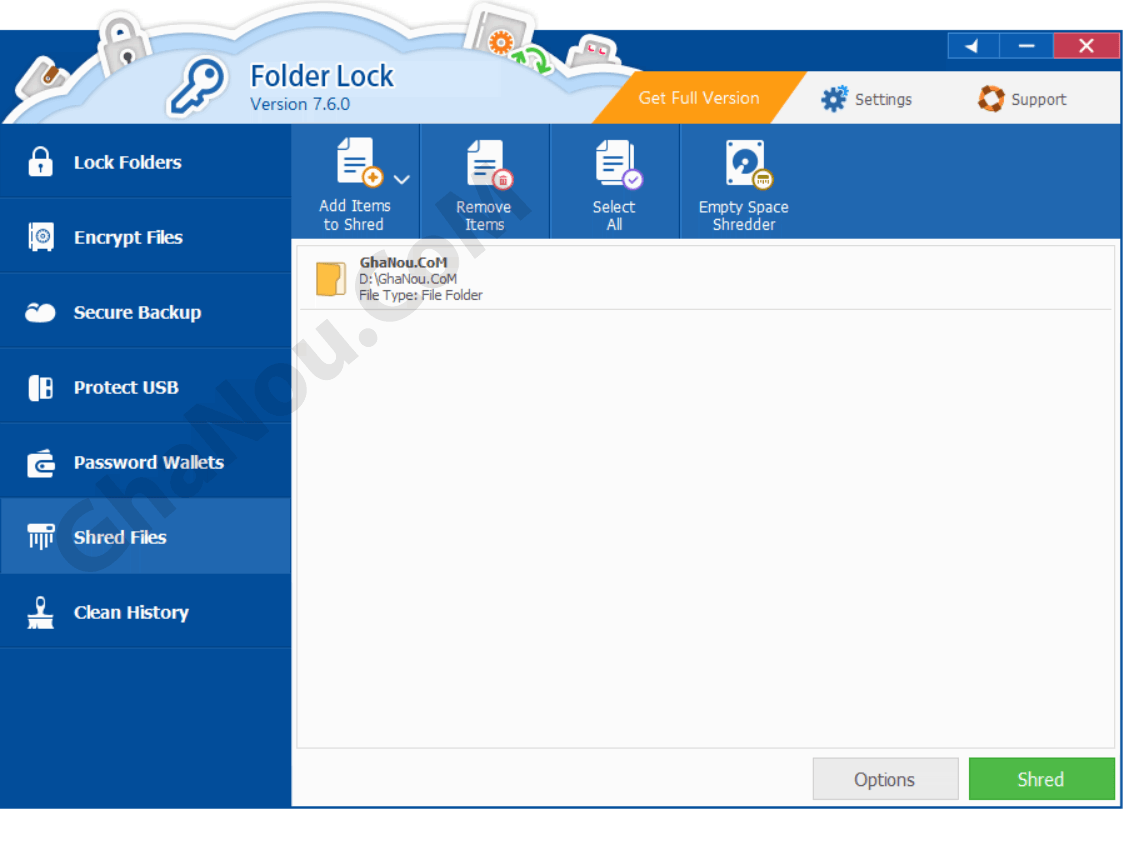Click the Add Items to Shred icon

(x=358, y=162)
